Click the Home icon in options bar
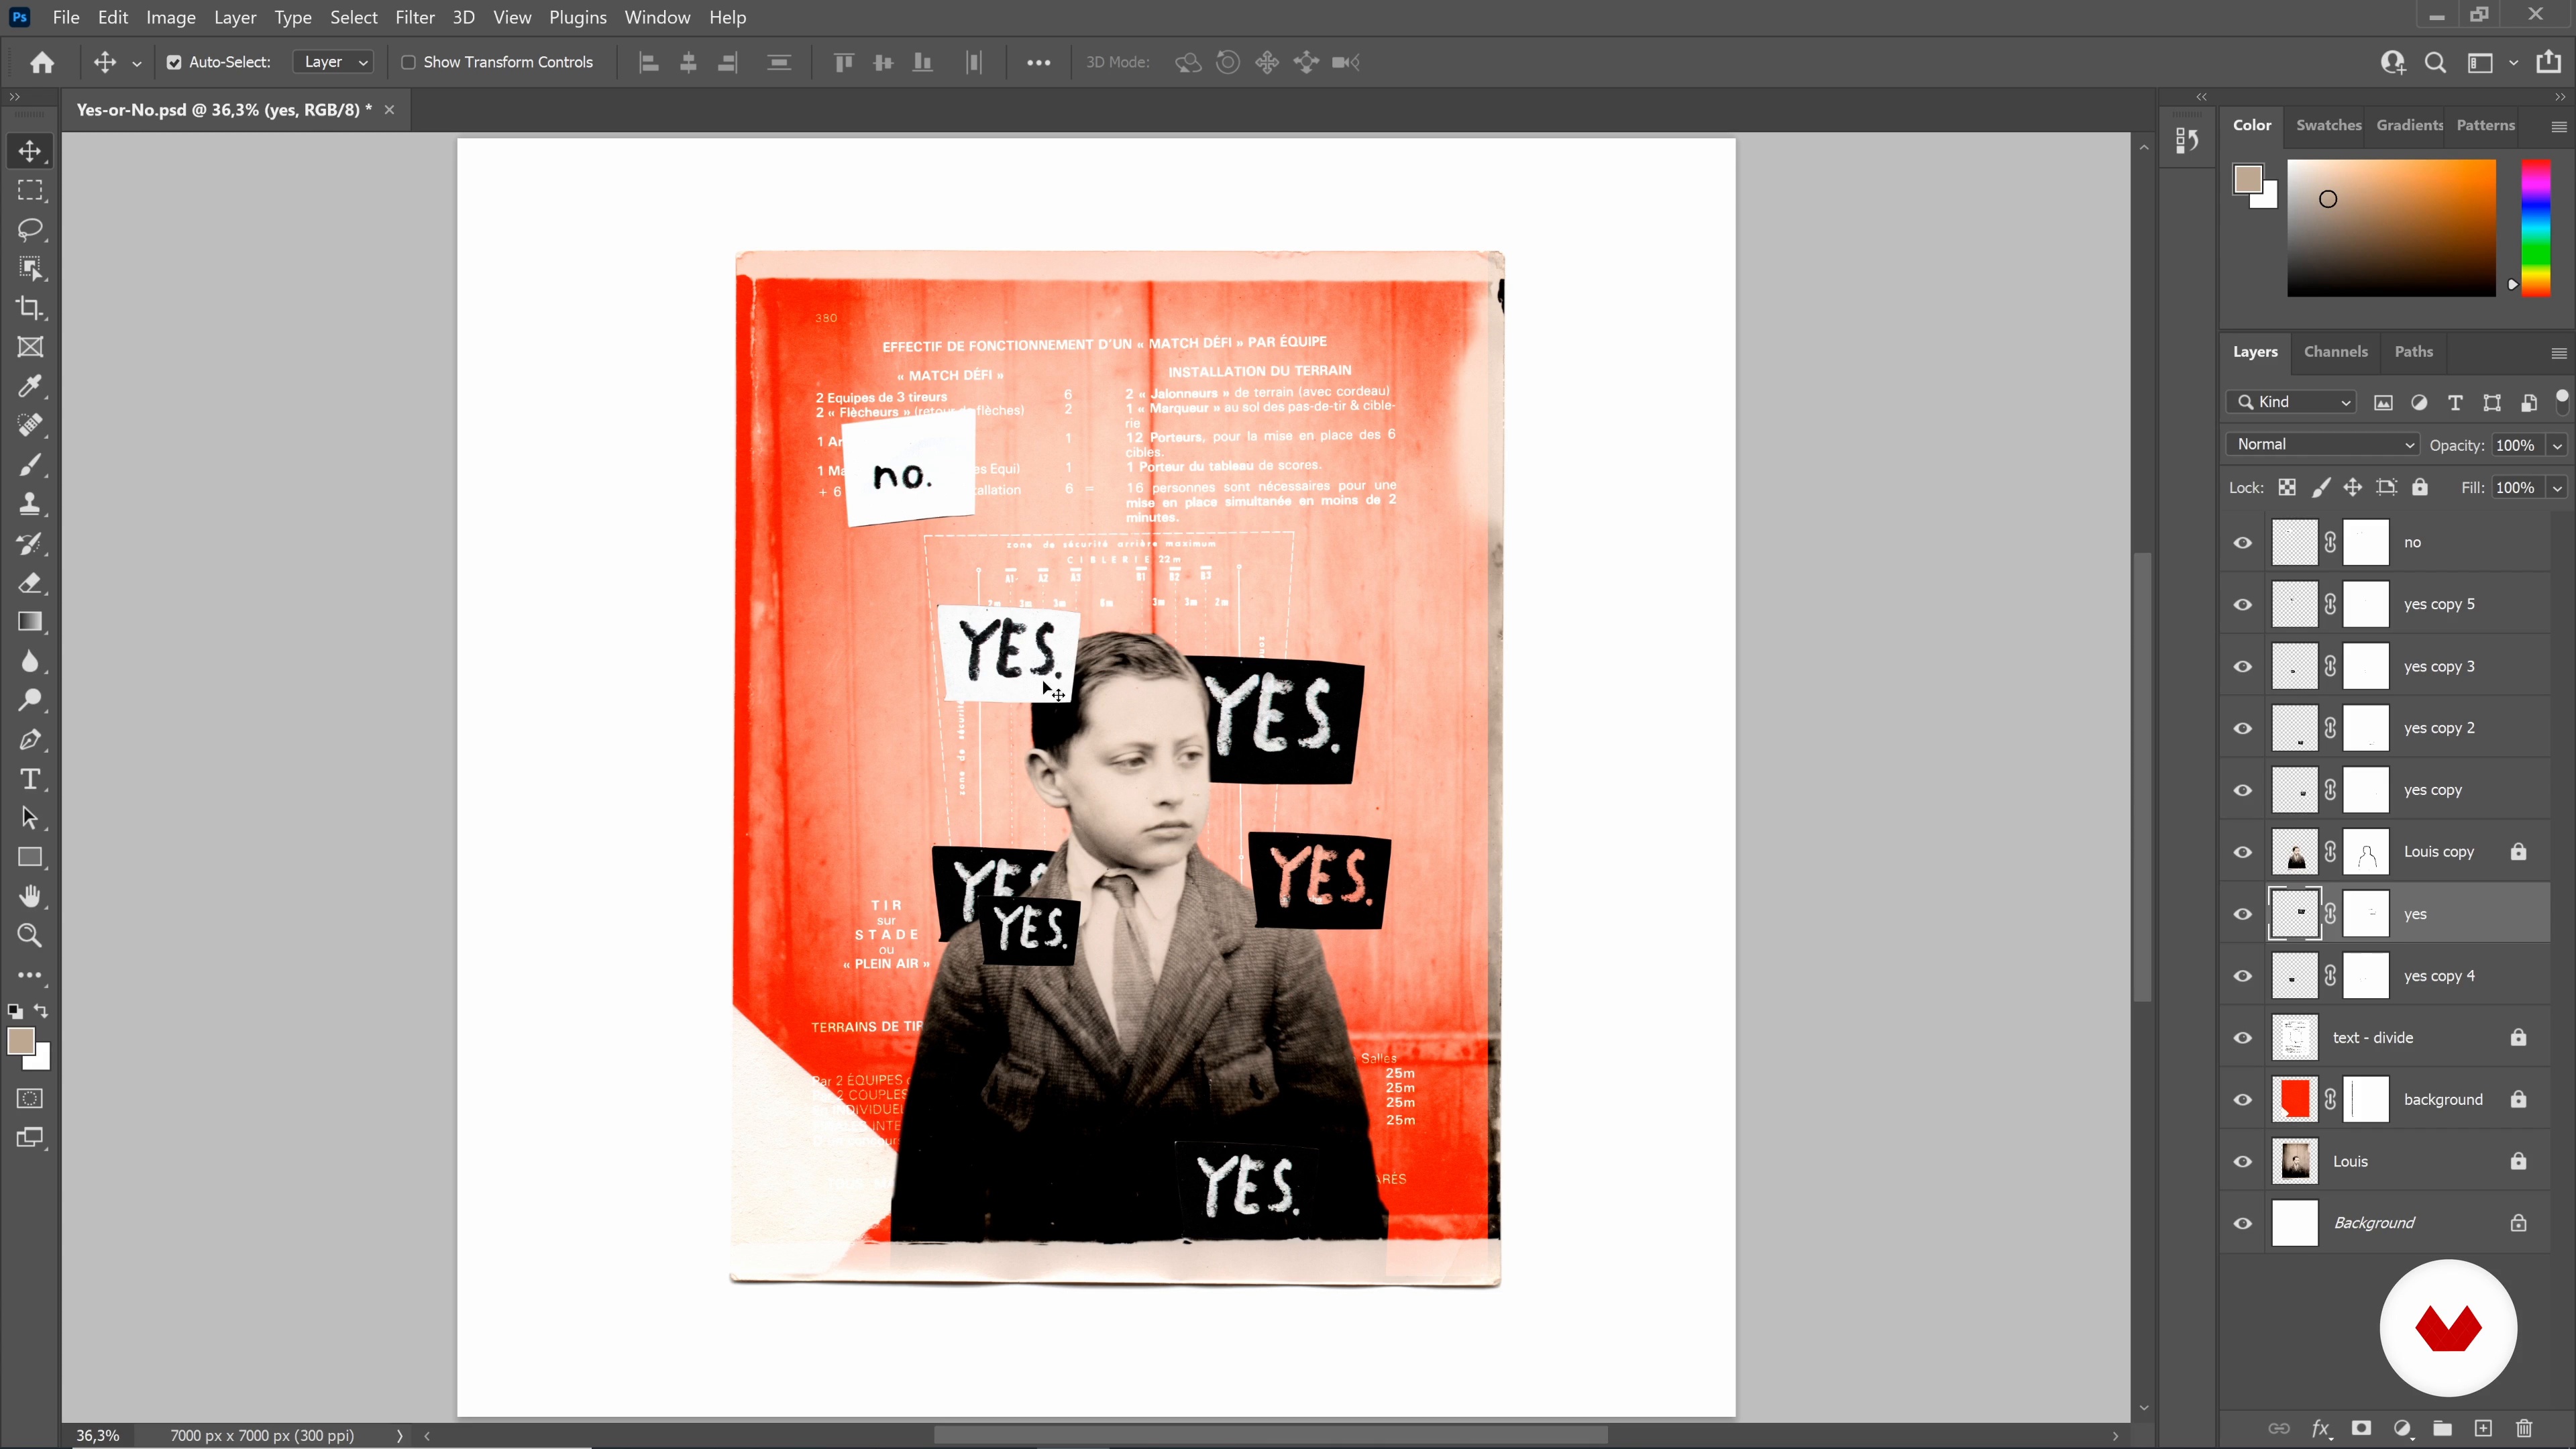The height and width of the screenshot is (1449, 2576). click(x=42, y=62)
